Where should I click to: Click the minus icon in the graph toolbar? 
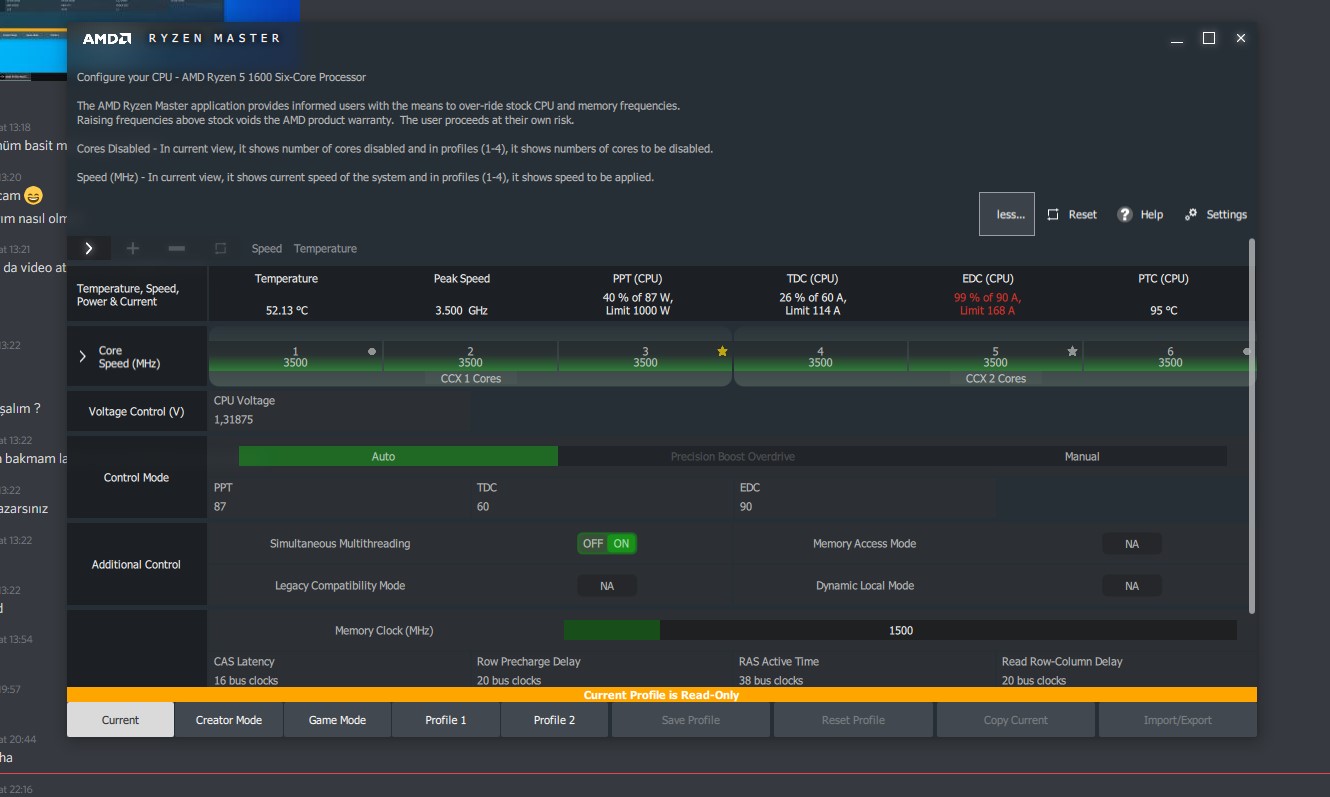pyautogui.click(x=177, y=248)
